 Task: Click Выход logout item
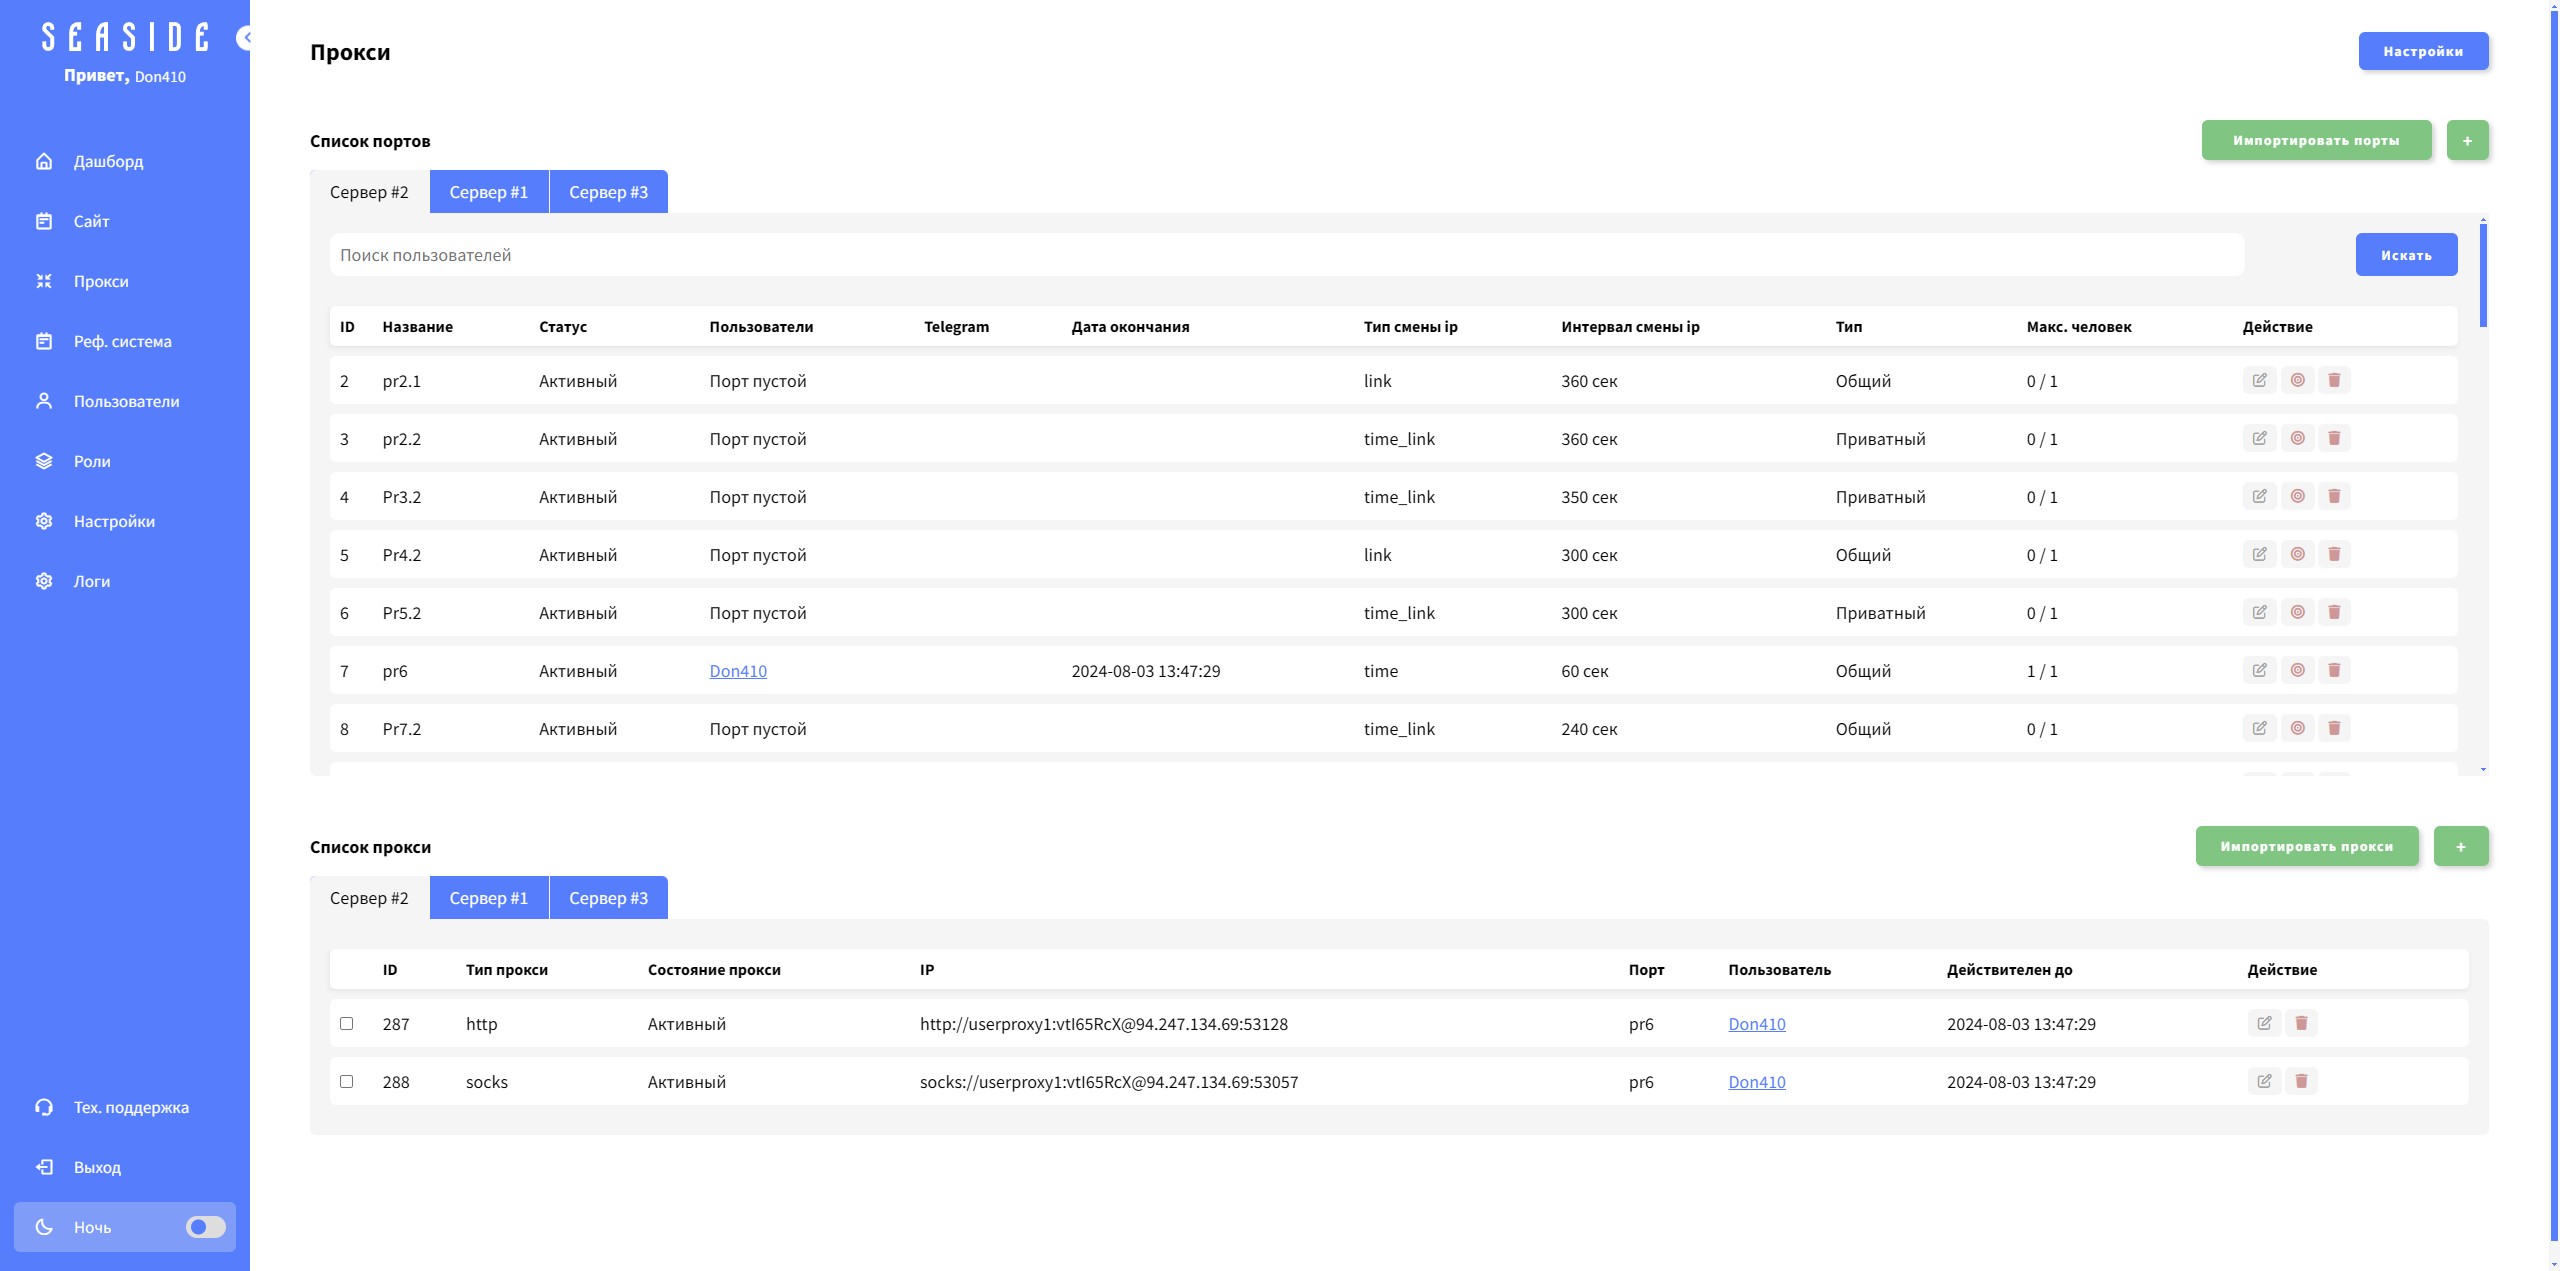pyautogui.click(x=96, y=1167)
